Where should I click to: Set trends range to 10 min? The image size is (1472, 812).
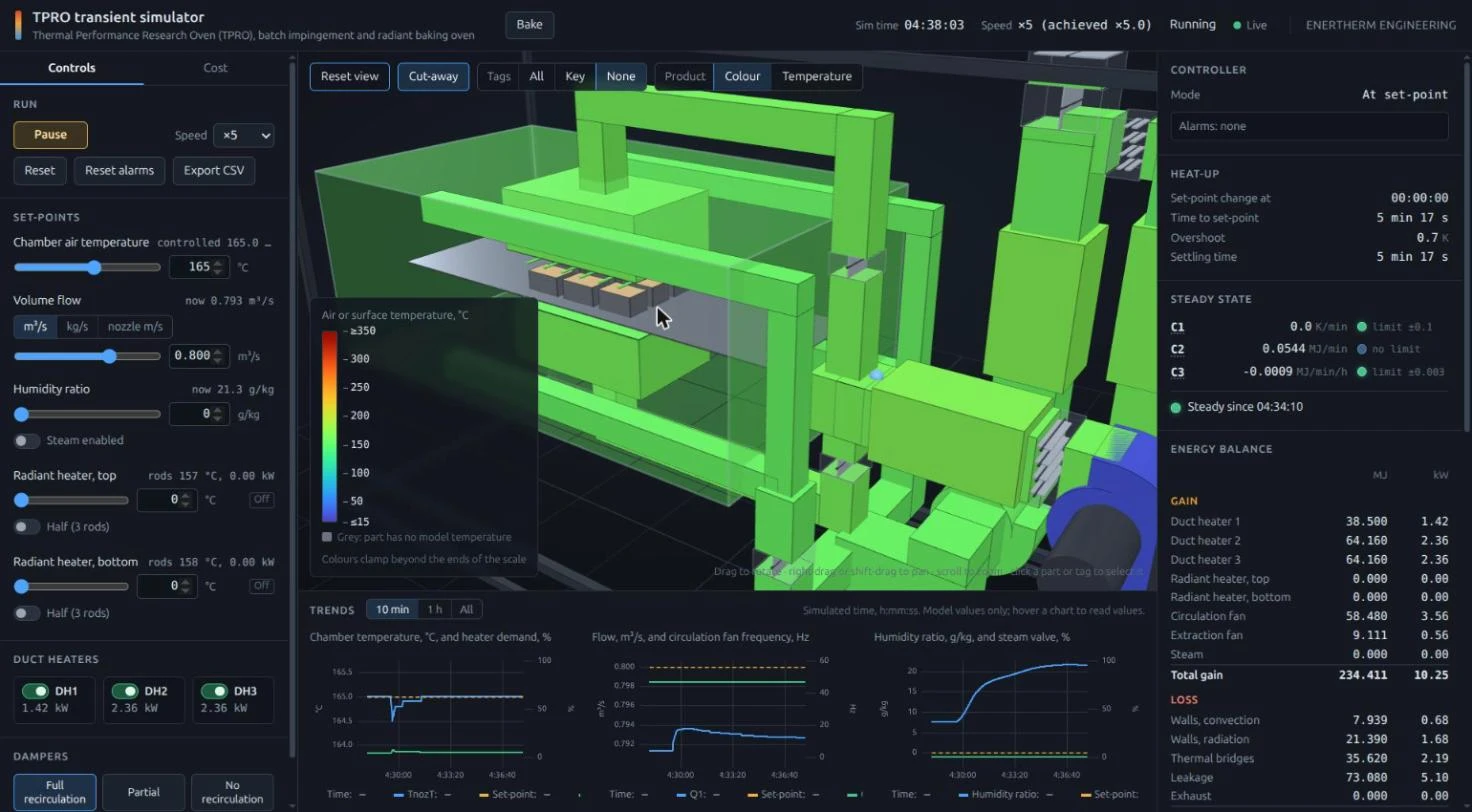click(x=392, y=610)
